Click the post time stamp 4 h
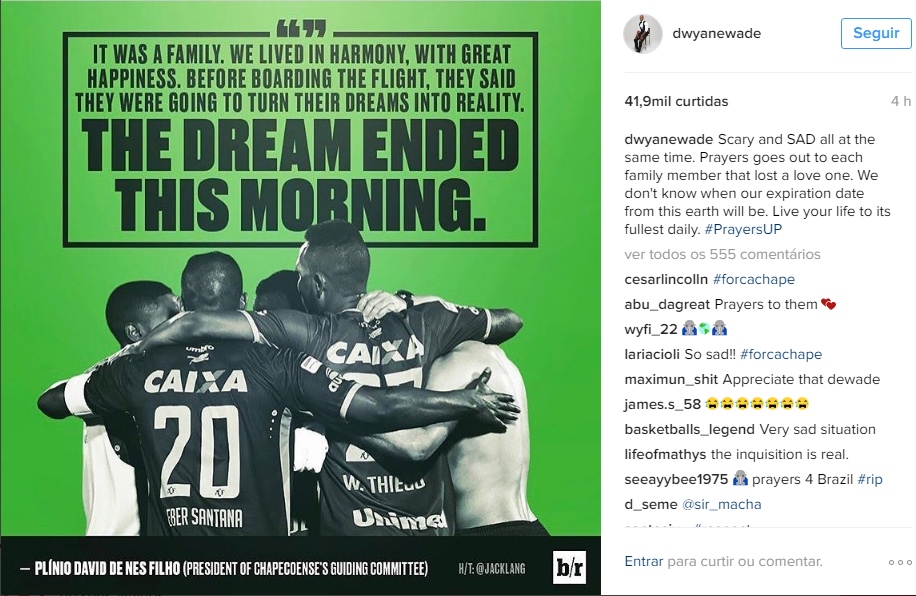 (900, 101)
